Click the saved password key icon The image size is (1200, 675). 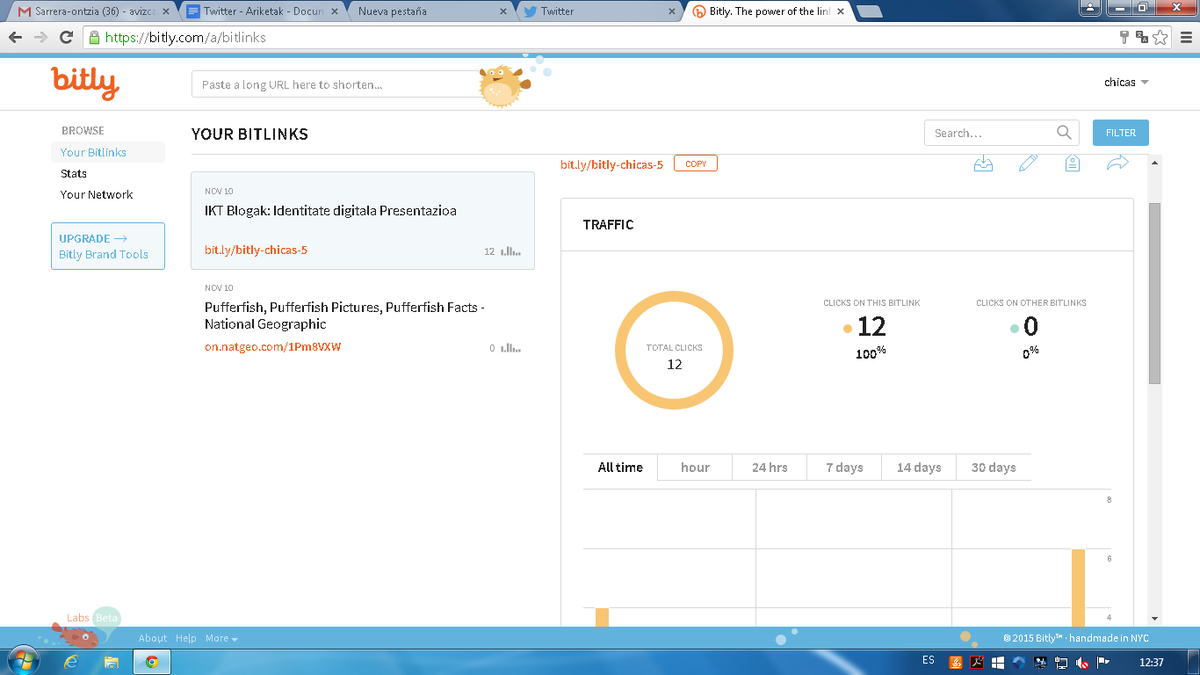(1125, 37)
